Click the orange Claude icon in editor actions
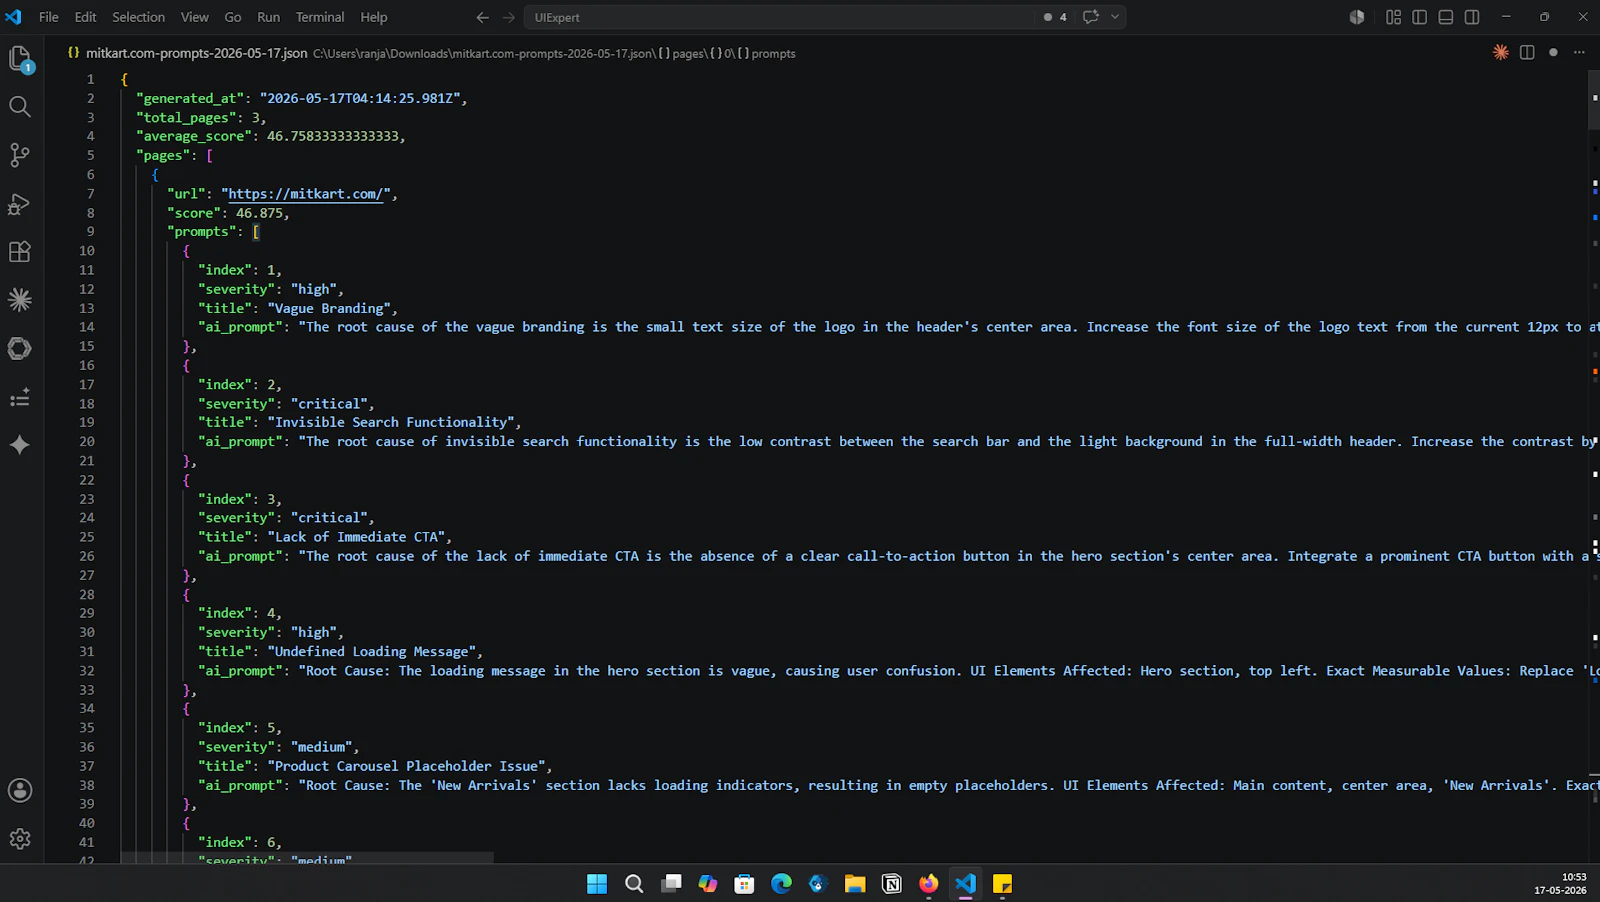Image resolution: width=1600 pixels, height=902 pixels. point(1501,52)
